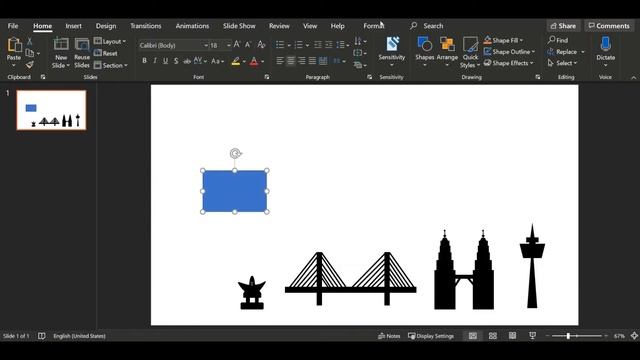Screen dimensions: 640x360
Task: Open the font size 18 dropdown
Action: [x=229, y=45]
